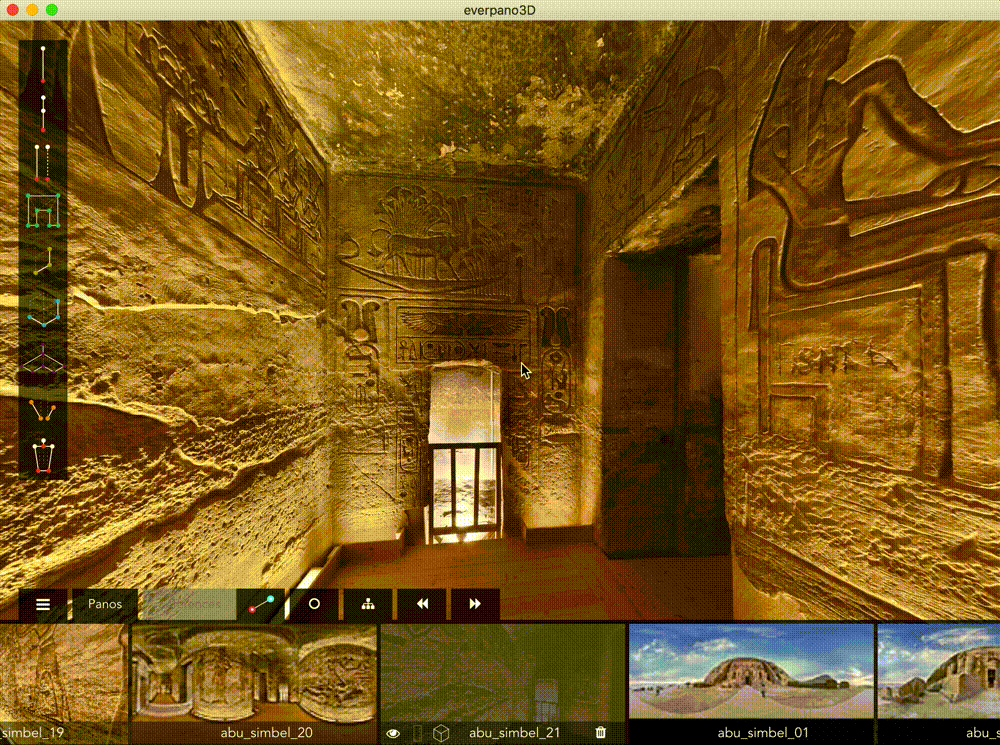Image resolution: width=1000 pixels, height=745 pixels.
Task: Toggle visibility eye for abu_simbel_21
Action: click(x=394, y=733)
